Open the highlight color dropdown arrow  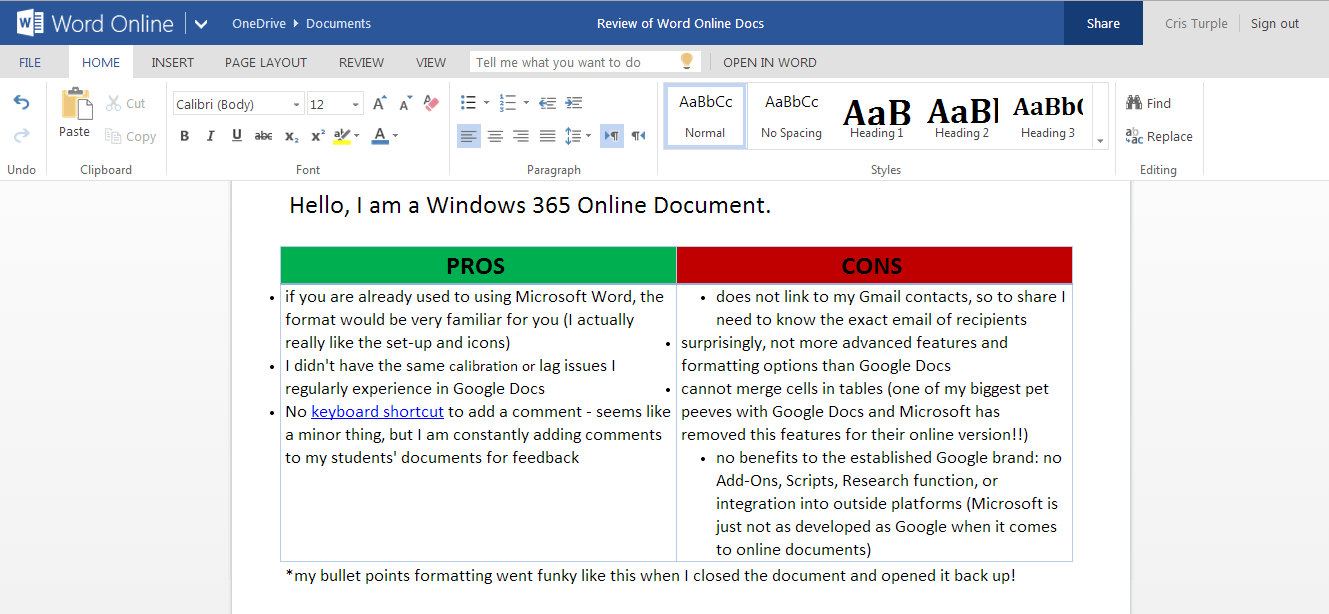(358, 136)
